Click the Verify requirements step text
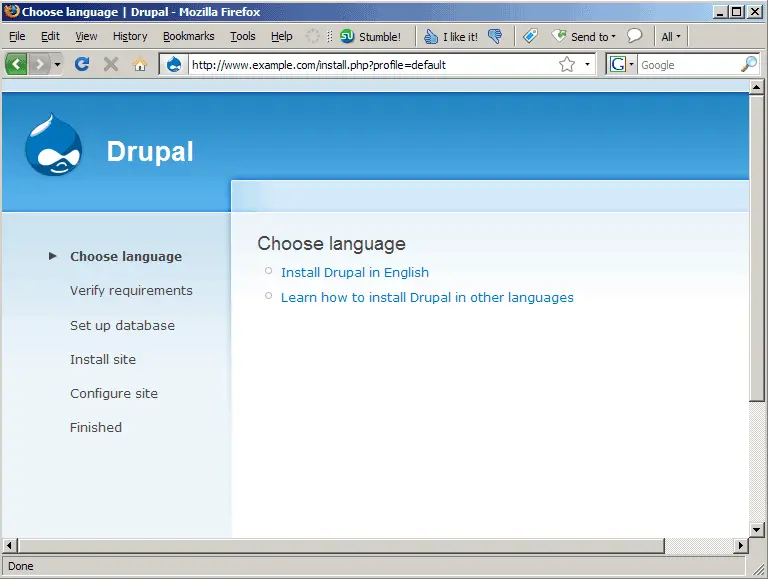The image size is (768, 579). click(x=131, y=290)
